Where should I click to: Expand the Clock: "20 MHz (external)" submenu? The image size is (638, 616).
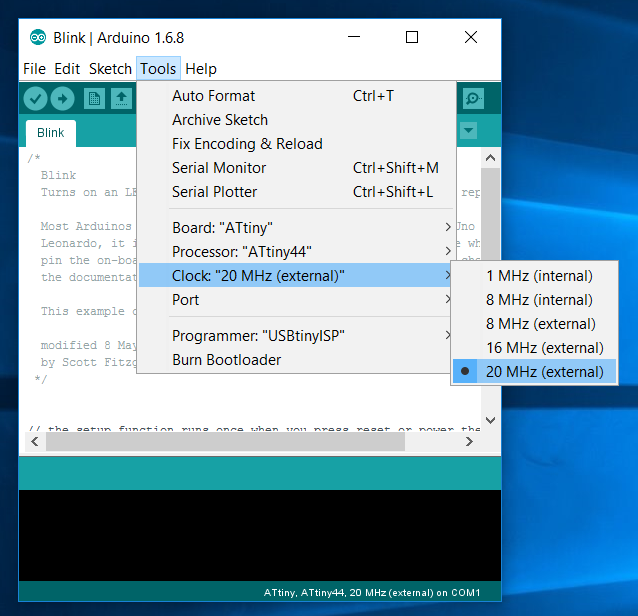[297, 276]
